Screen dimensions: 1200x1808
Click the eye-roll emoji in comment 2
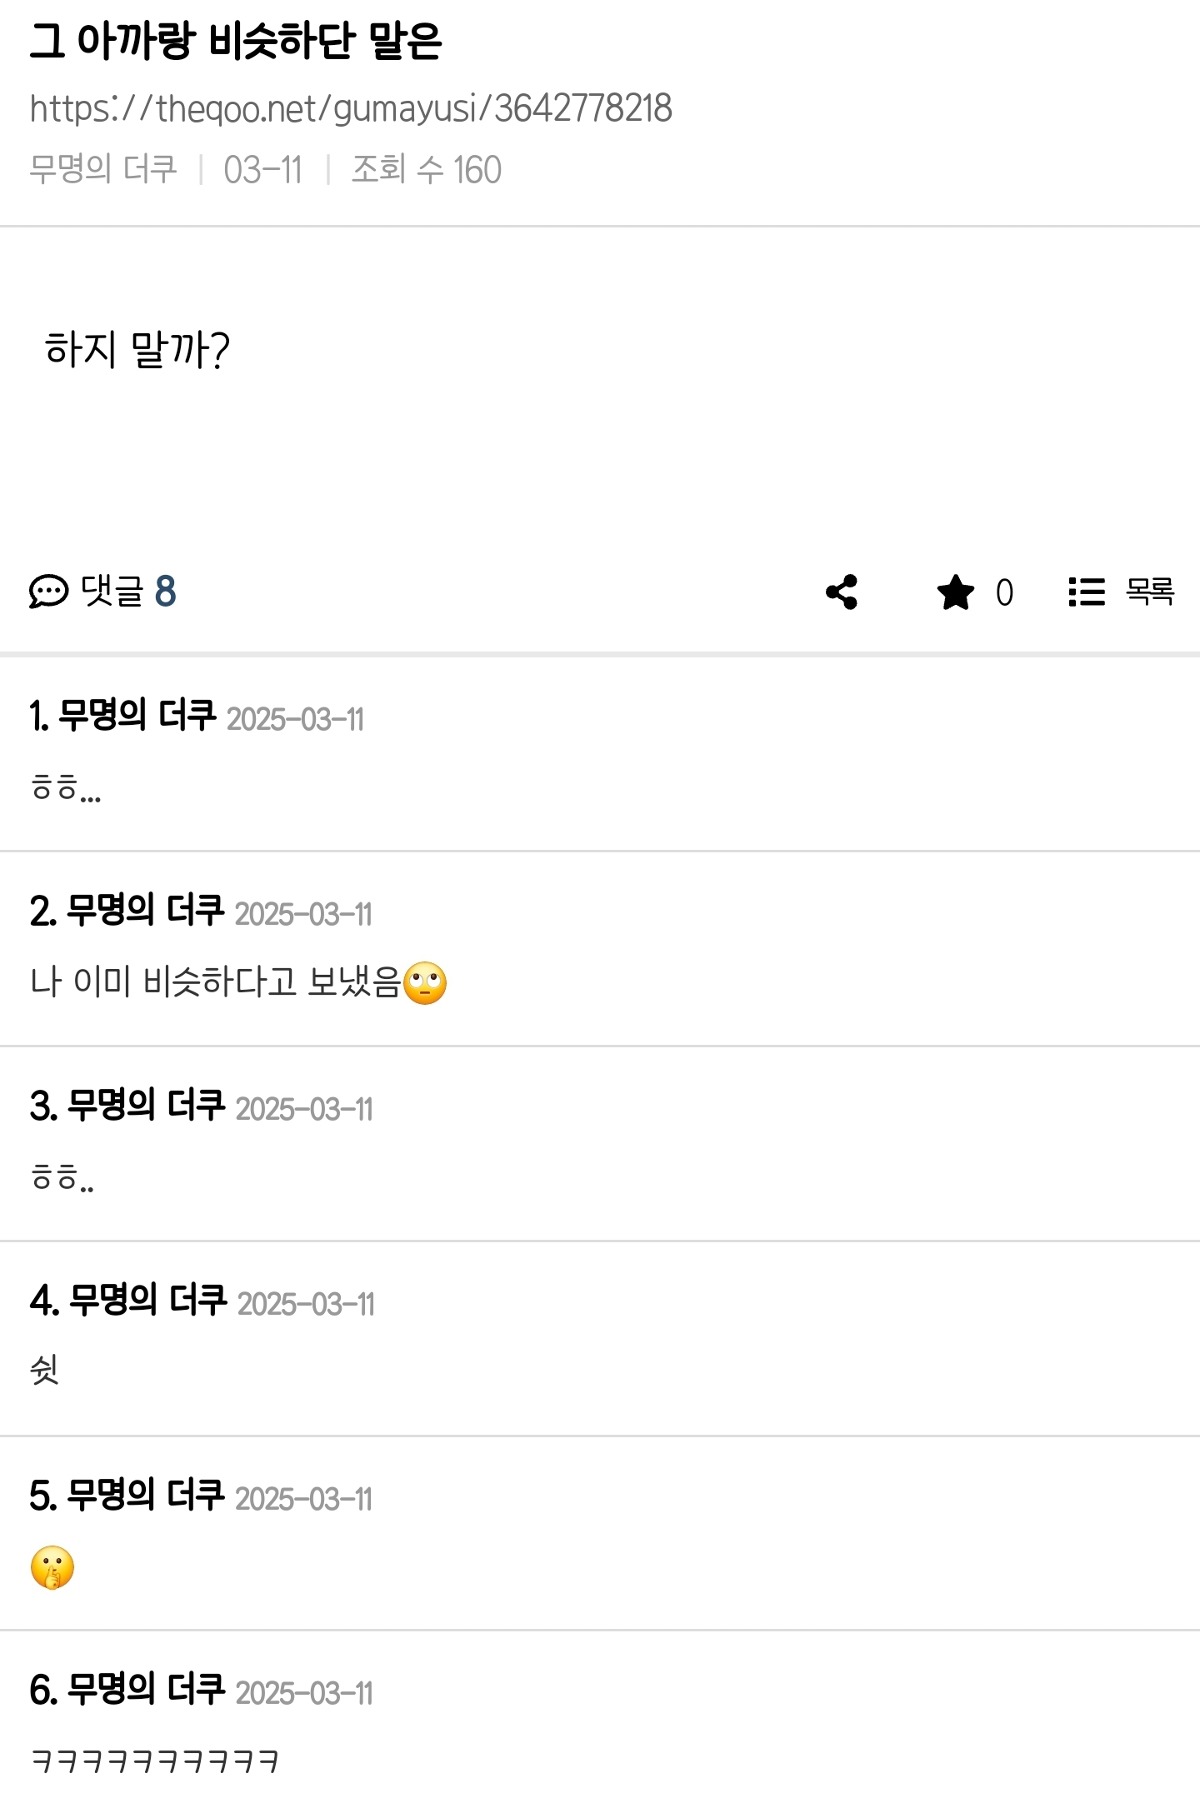[x=425, y=983]
